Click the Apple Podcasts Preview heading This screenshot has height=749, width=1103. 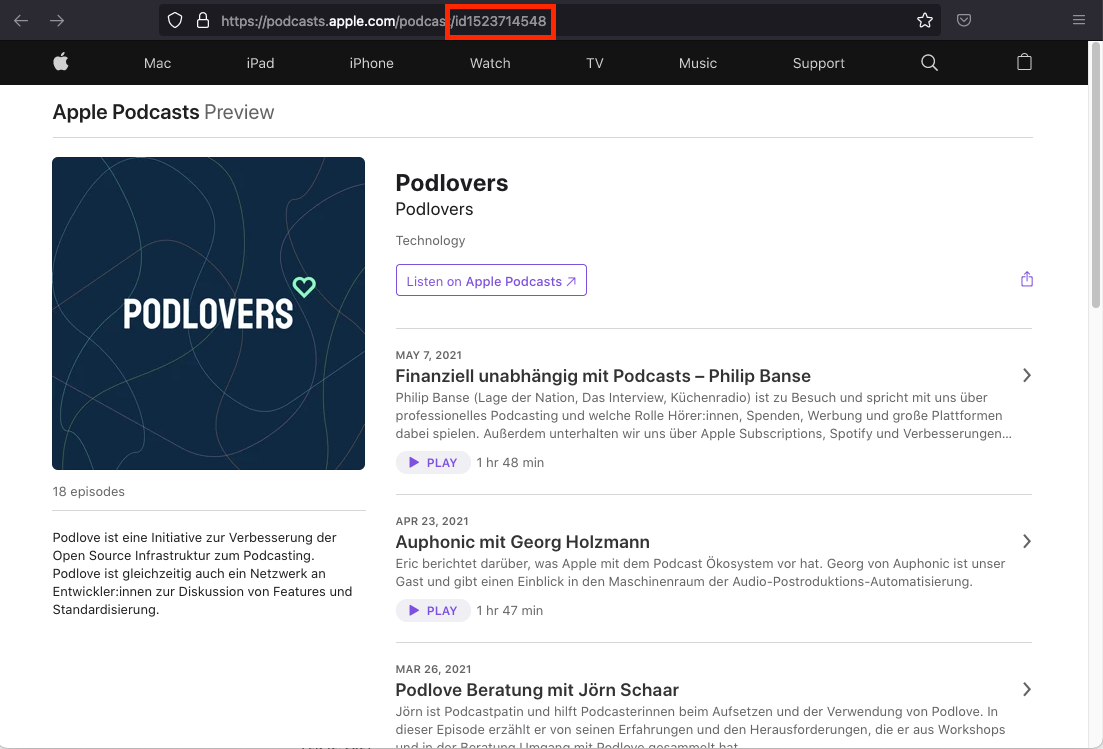click(x=163, y=112)
